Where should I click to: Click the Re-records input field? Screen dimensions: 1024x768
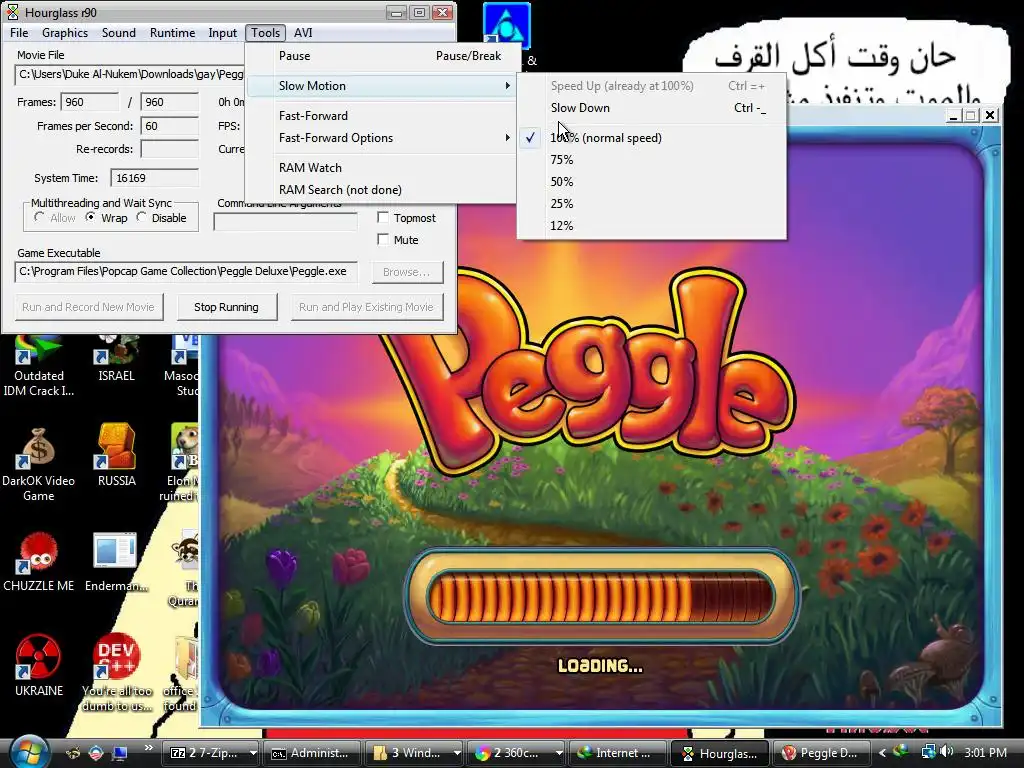tap(170, 149)
